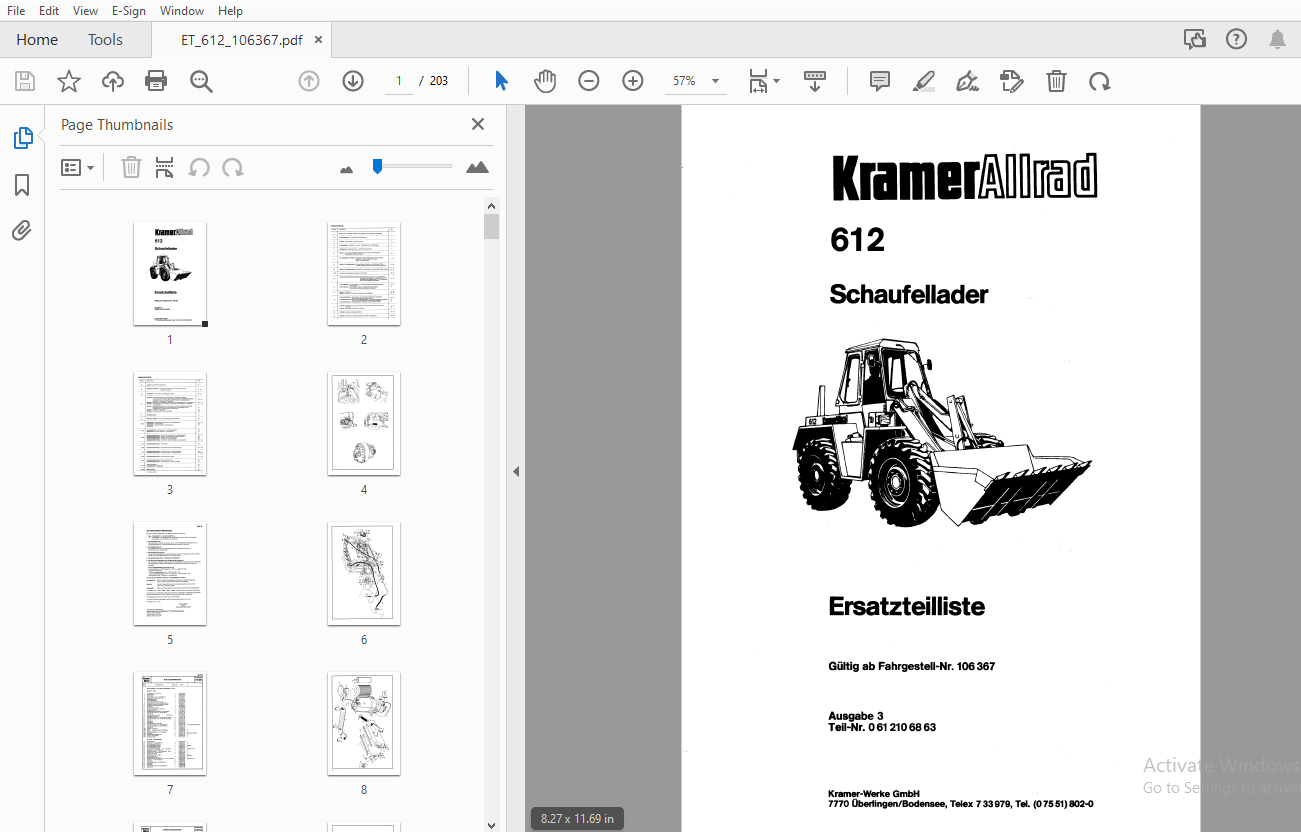This screenshot has height=832, width=1301.
Task: Click the thumbnails scrollbar down arrow
Action: coord(491,824)
